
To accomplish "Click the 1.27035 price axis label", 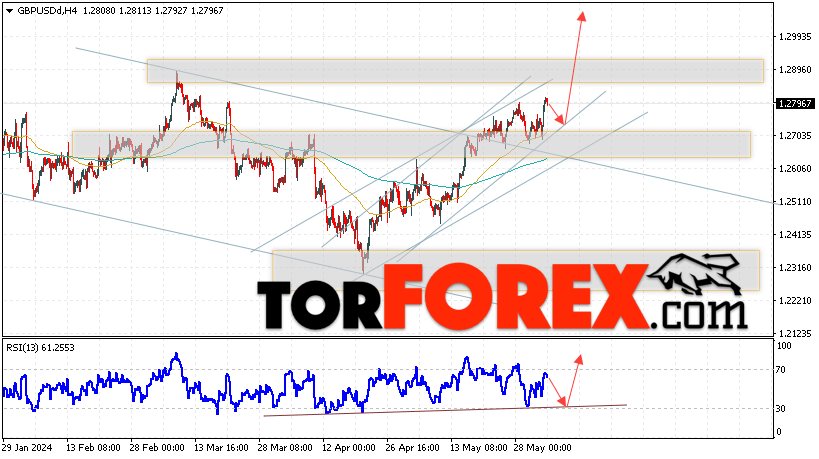I will click(x=795, y=136).
